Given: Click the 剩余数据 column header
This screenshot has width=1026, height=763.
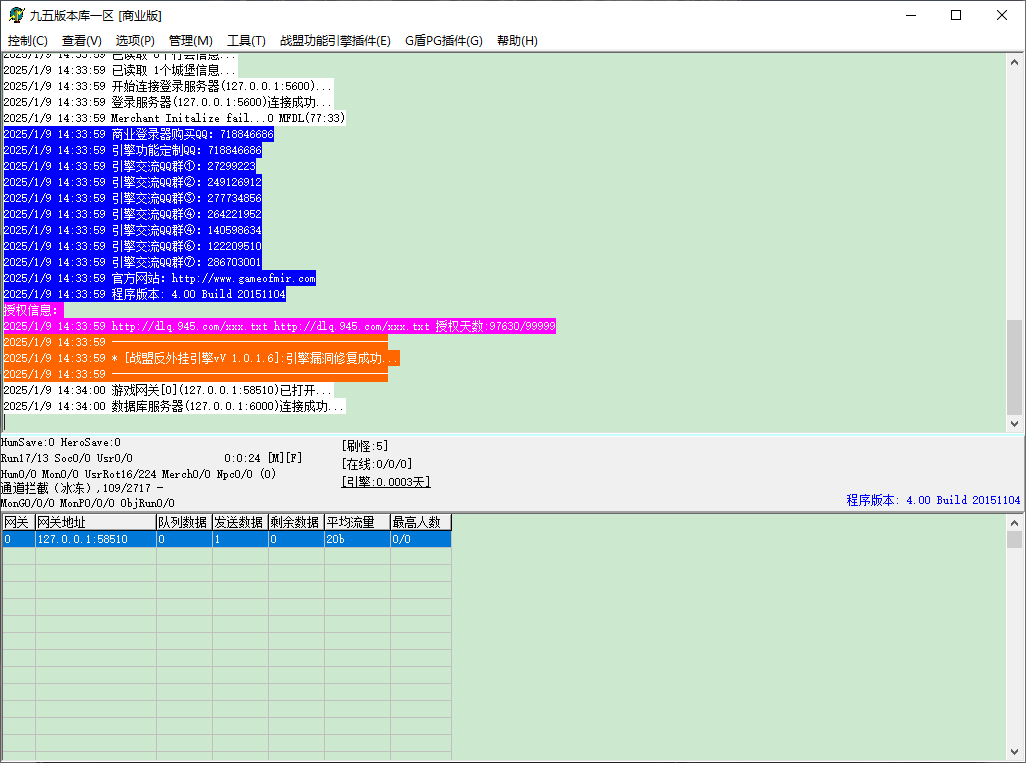Looking at the screenshot, I should click(296, 522).
